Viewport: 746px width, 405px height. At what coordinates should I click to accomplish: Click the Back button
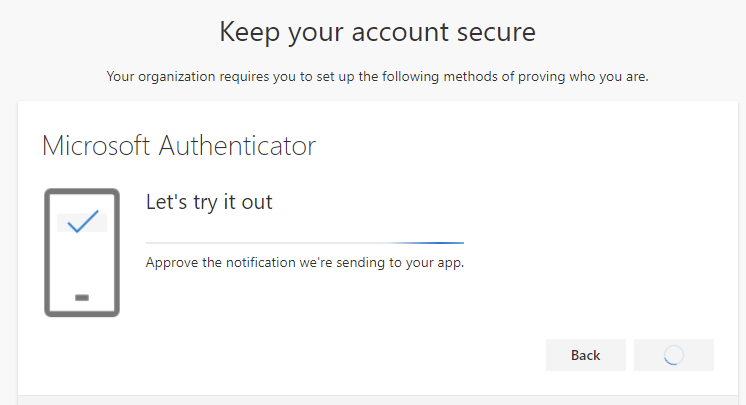[x=586, y=355]
